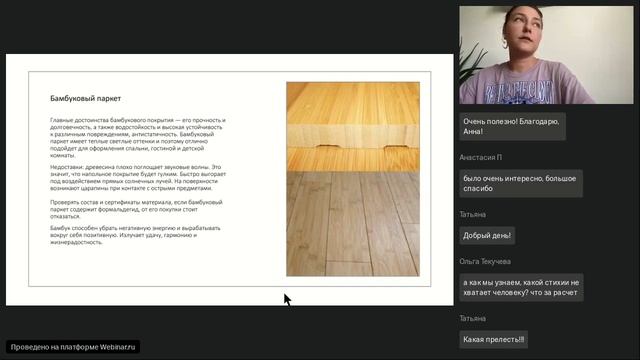
Task: Click chat author name 'Анастасия П'
Action: pos(480,157)
